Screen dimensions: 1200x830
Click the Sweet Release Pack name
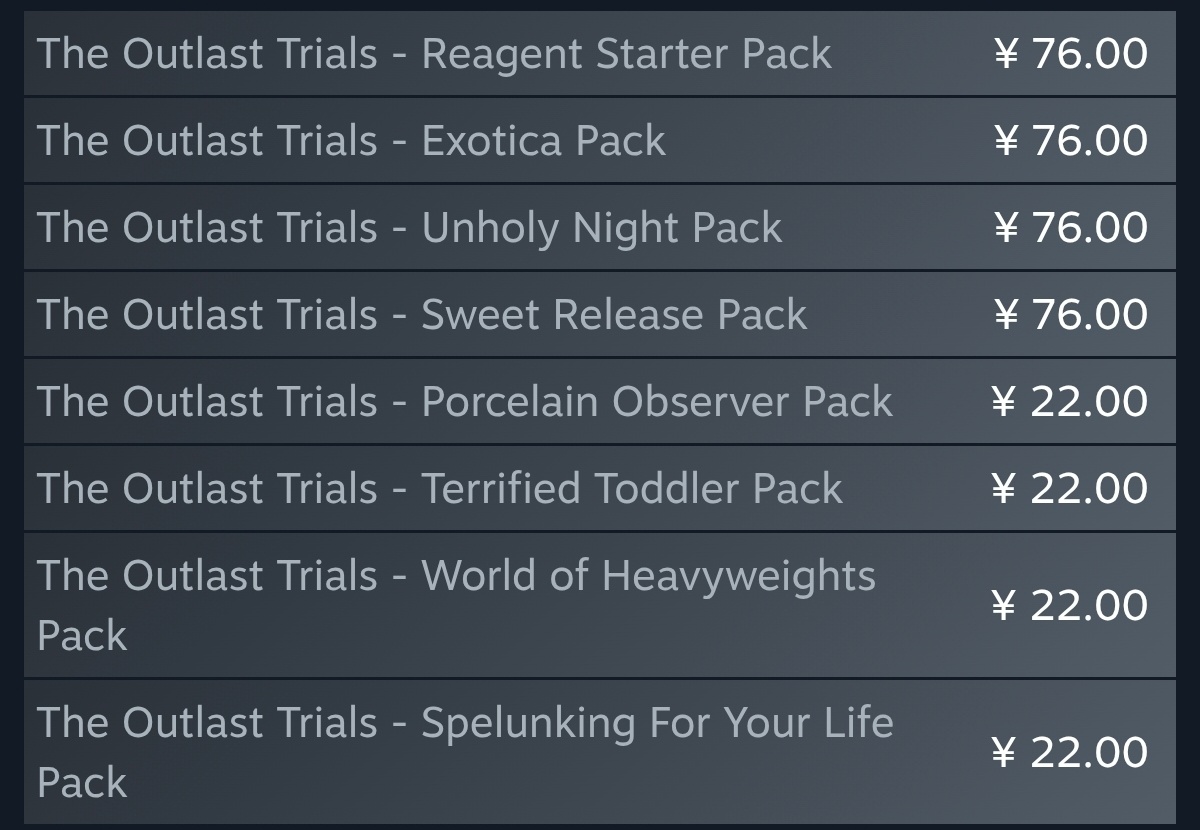(x=421, y=315)
